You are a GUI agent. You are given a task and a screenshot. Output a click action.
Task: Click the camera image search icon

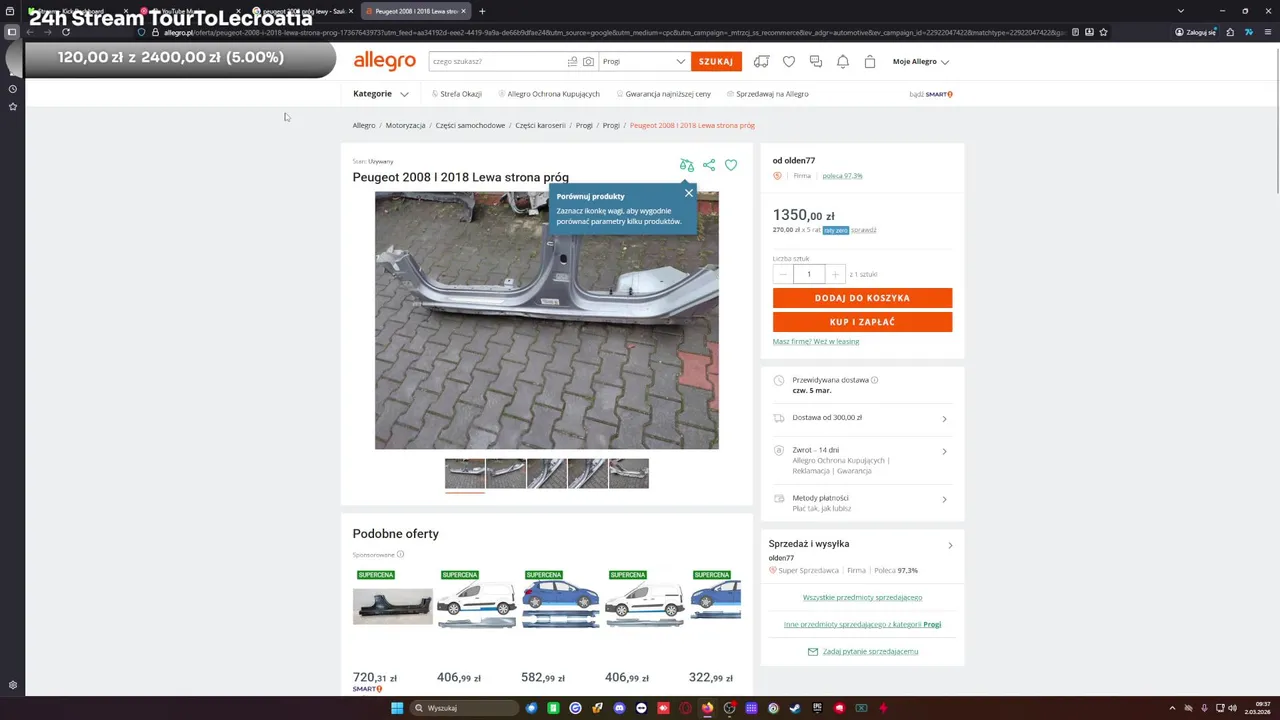(x=588, y=61)
